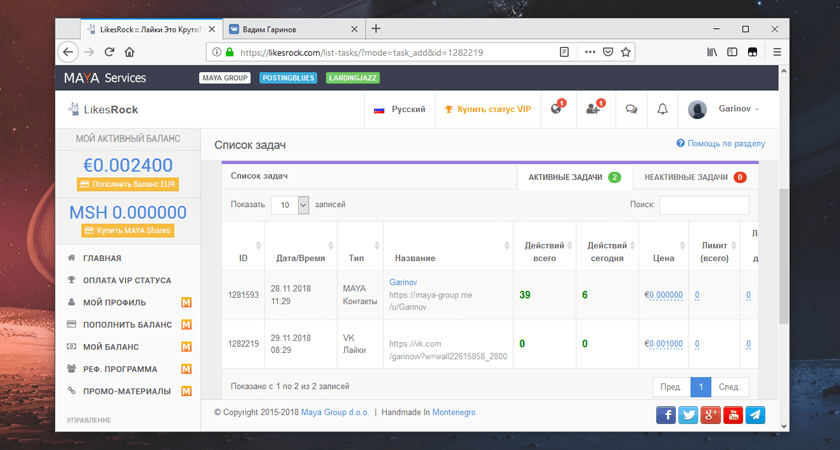The image size is (840, 450).
Task: Click Пополнить баланс EUR button
Action: point(128,184)
